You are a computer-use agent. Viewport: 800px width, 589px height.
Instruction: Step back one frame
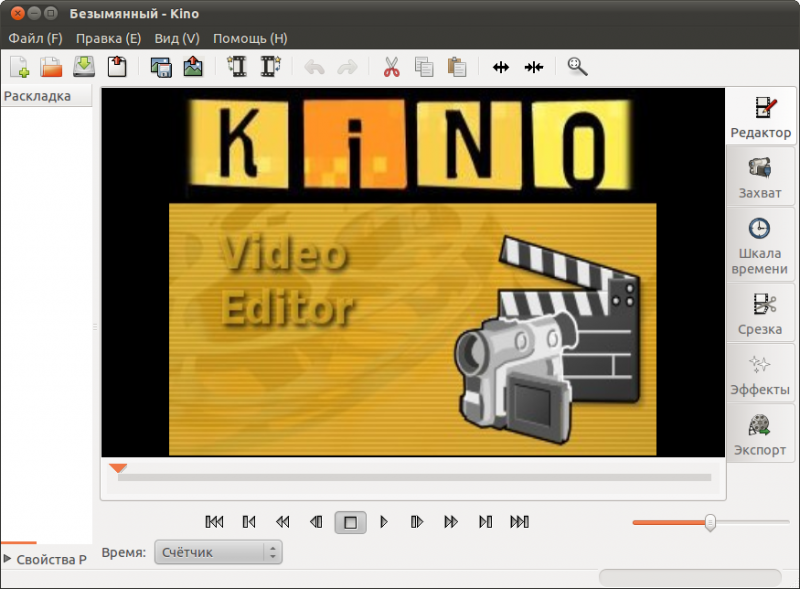click(x=316, y=522)
